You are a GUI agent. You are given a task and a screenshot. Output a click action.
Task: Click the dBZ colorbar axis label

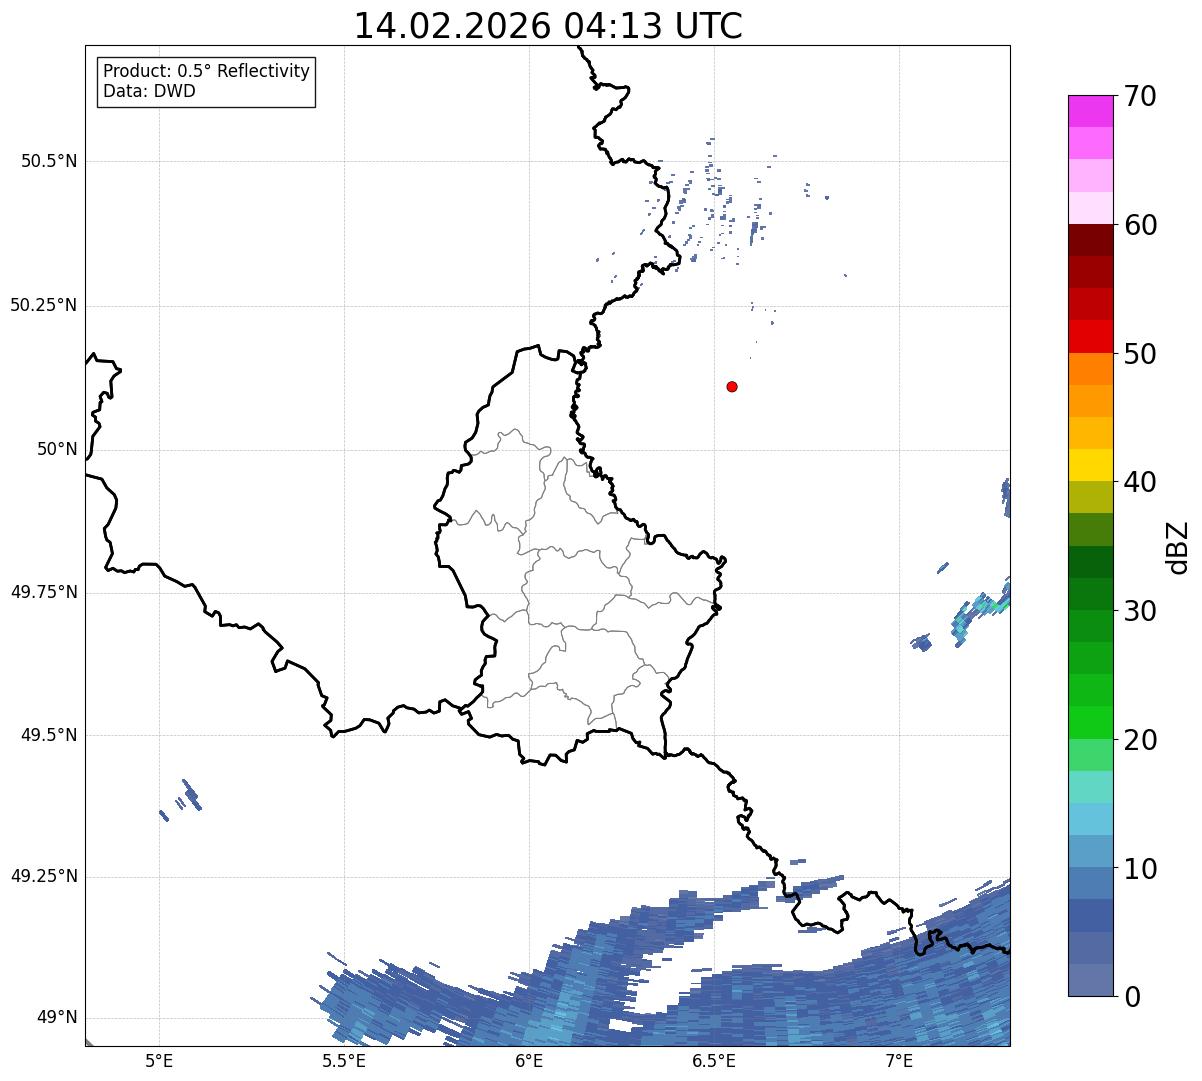[x=1178, y=546]
